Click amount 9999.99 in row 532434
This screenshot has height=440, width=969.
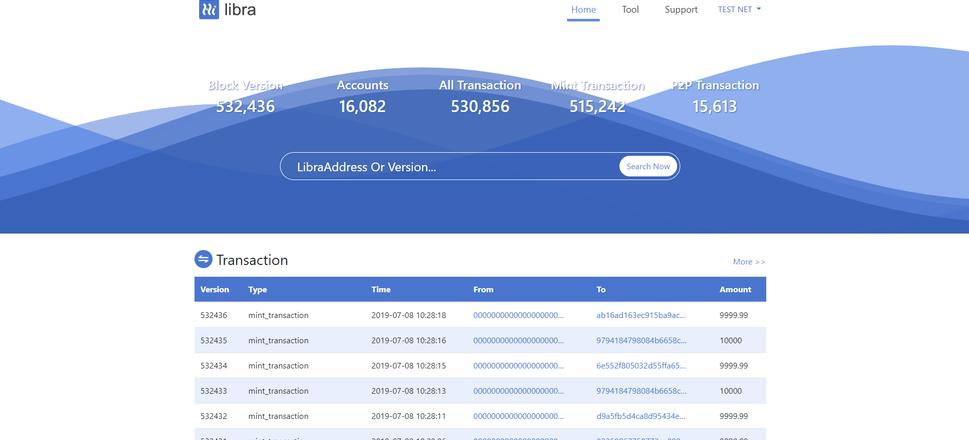click(734, 366)
